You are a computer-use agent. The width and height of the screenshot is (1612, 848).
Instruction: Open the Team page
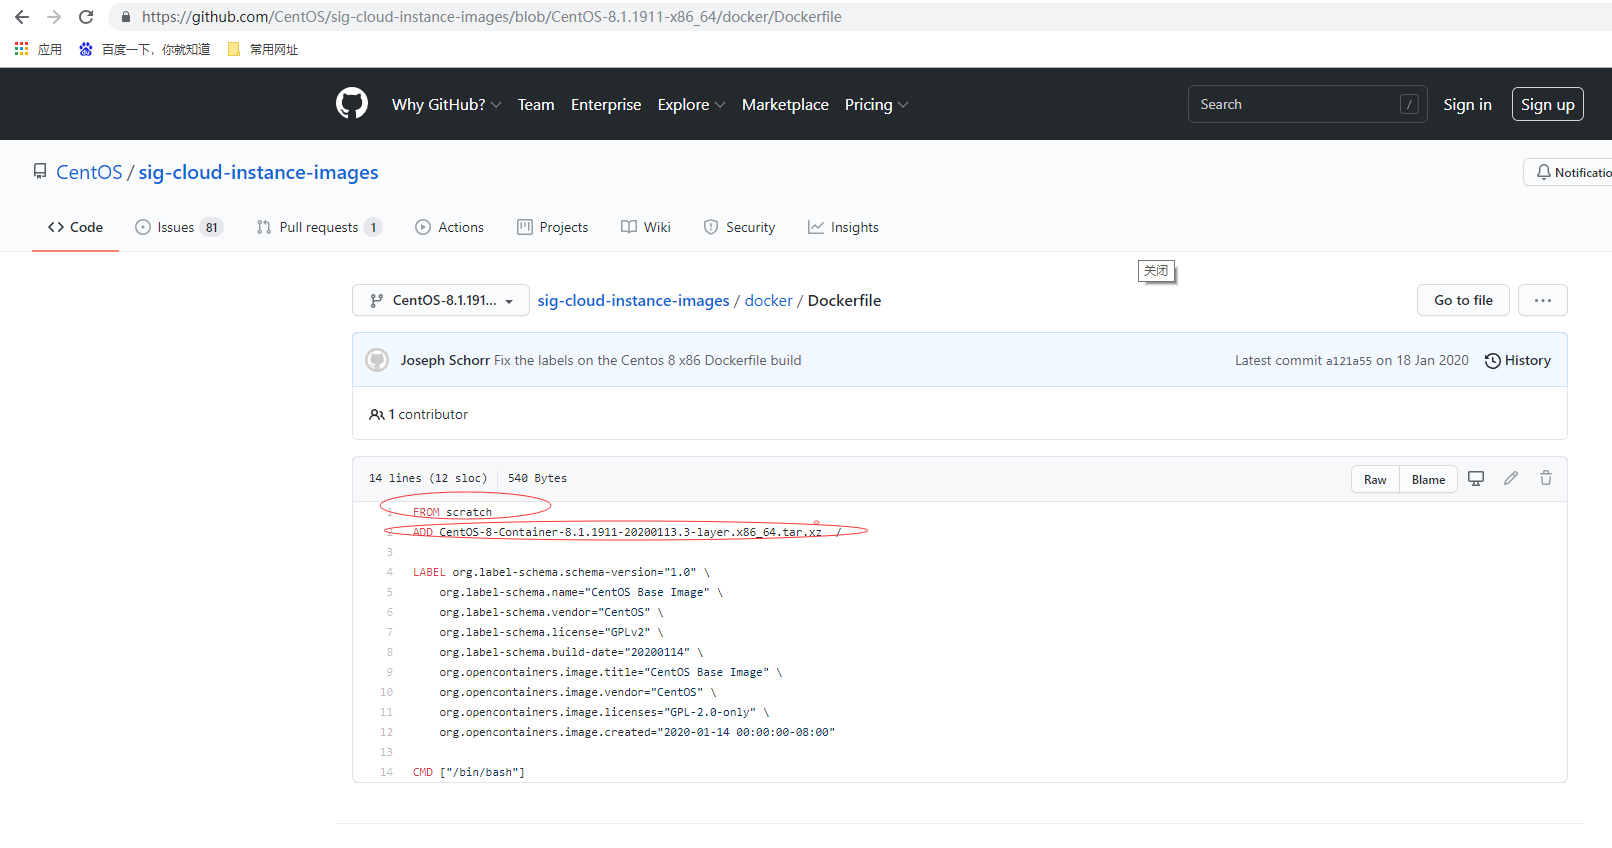pos(536,105)
